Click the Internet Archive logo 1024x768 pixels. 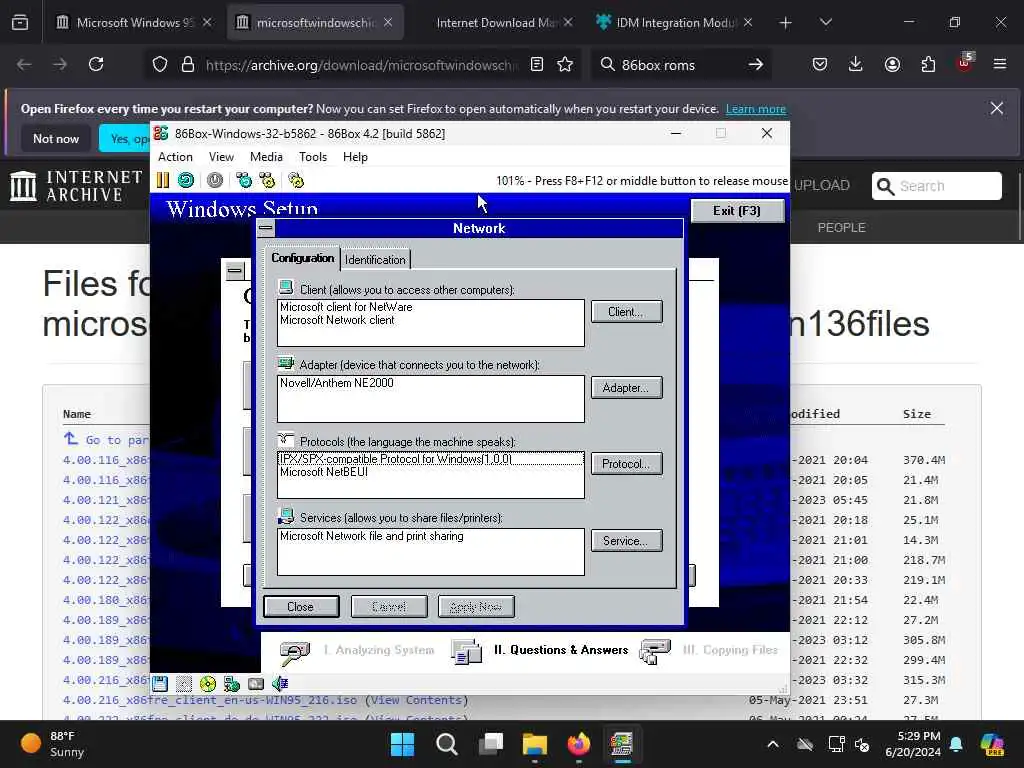pyautogui.click(x=76, y=186)
